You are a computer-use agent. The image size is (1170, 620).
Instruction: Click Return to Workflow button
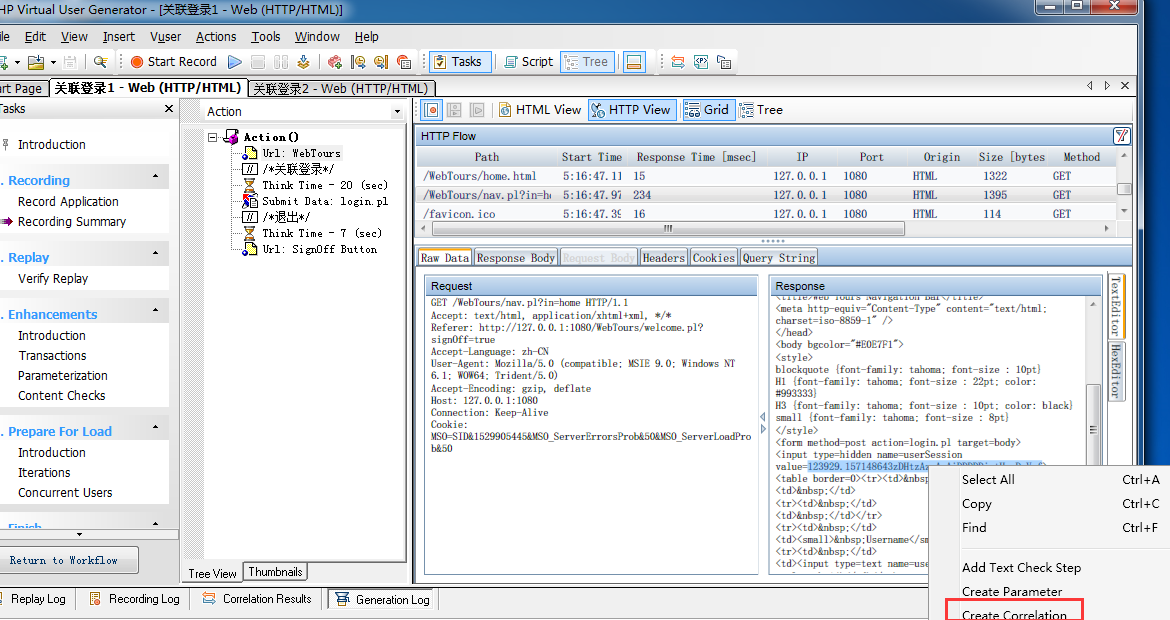tap(69, 560)
